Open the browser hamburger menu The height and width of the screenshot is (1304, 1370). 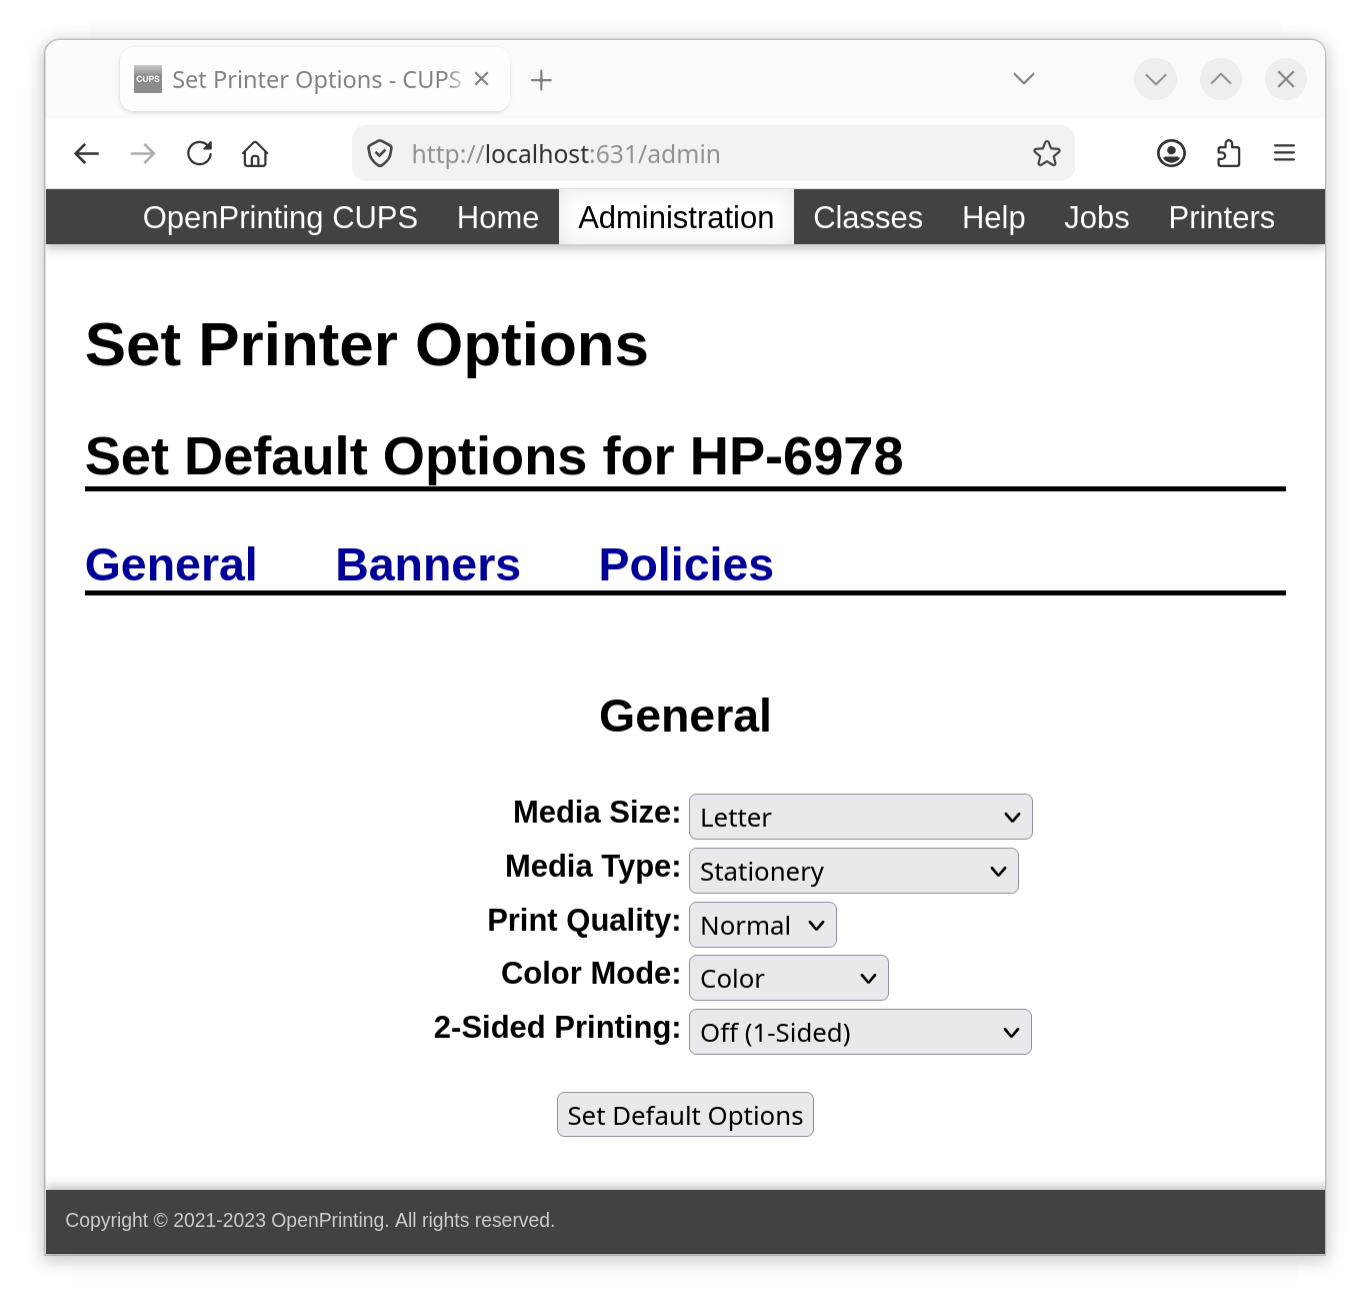[x=1285, y=153]
